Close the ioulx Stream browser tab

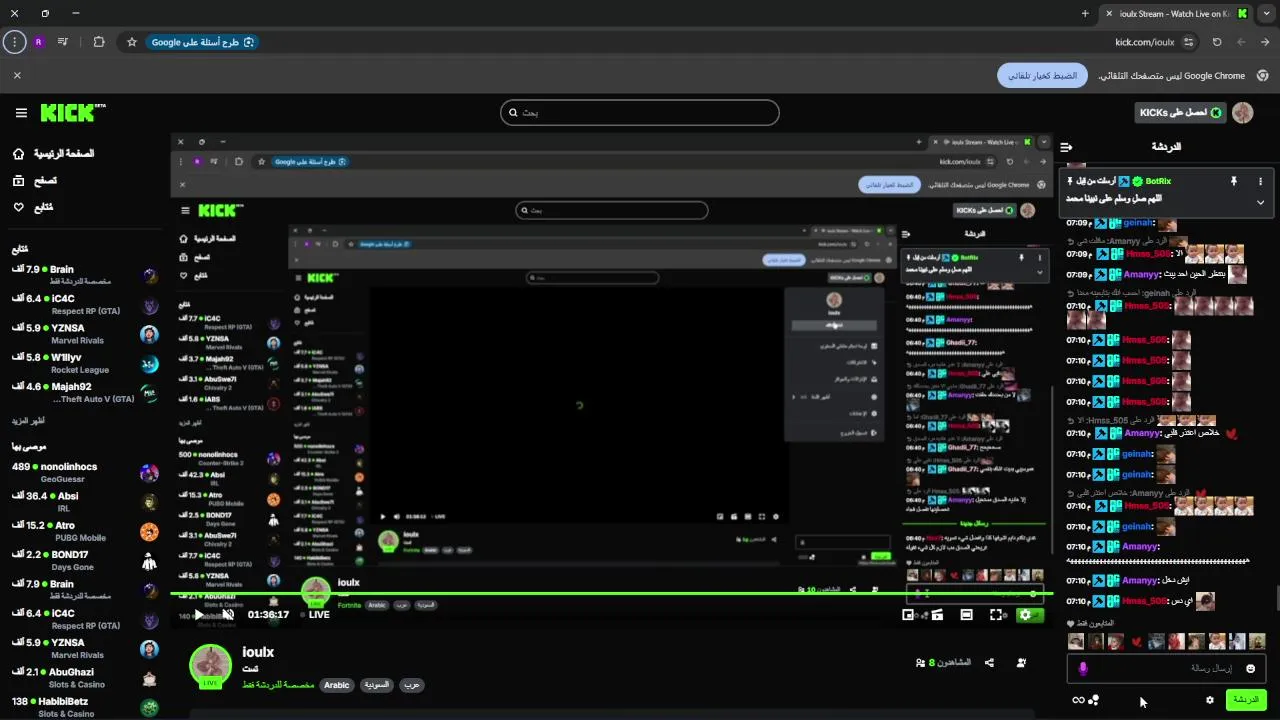(1108, 14)
